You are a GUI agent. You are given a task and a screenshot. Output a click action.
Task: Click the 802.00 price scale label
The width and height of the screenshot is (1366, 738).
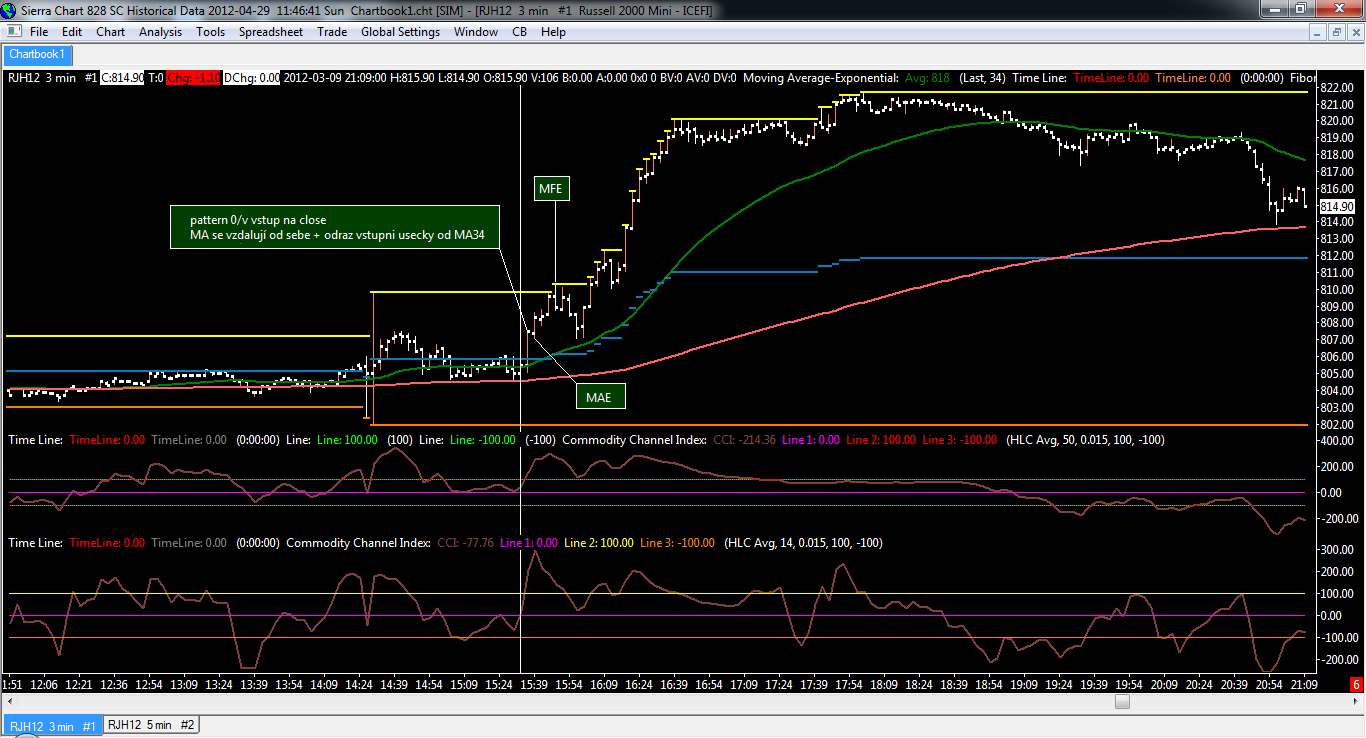tap(1336, 425)
